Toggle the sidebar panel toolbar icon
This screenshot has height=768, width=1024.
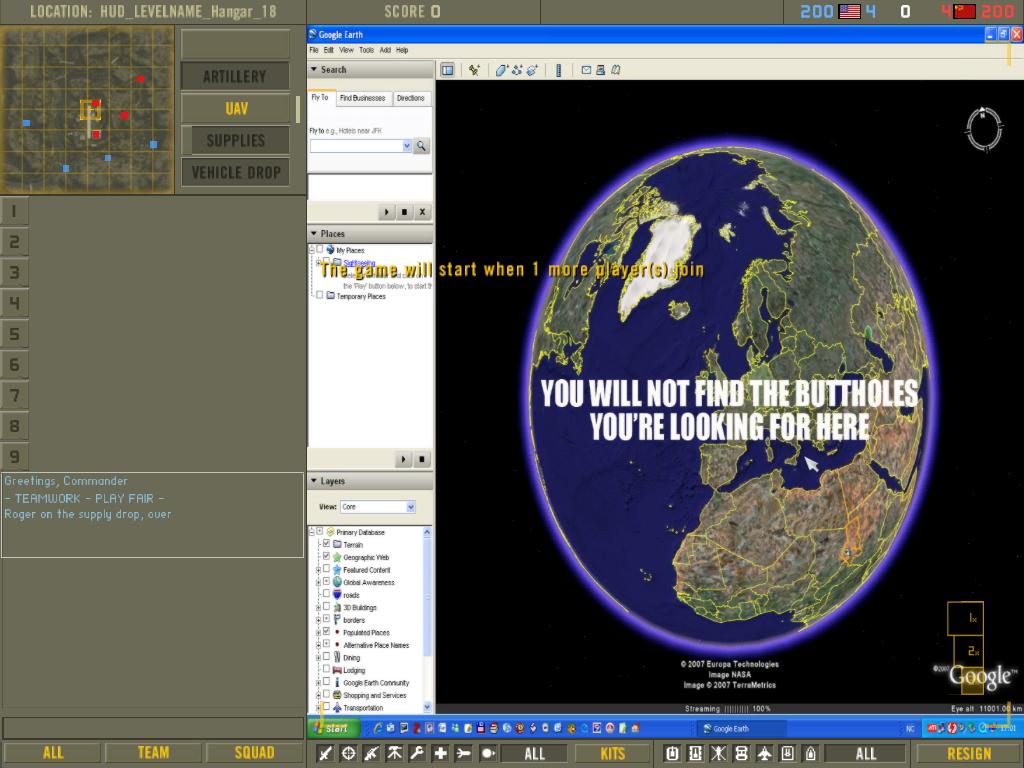447,70
